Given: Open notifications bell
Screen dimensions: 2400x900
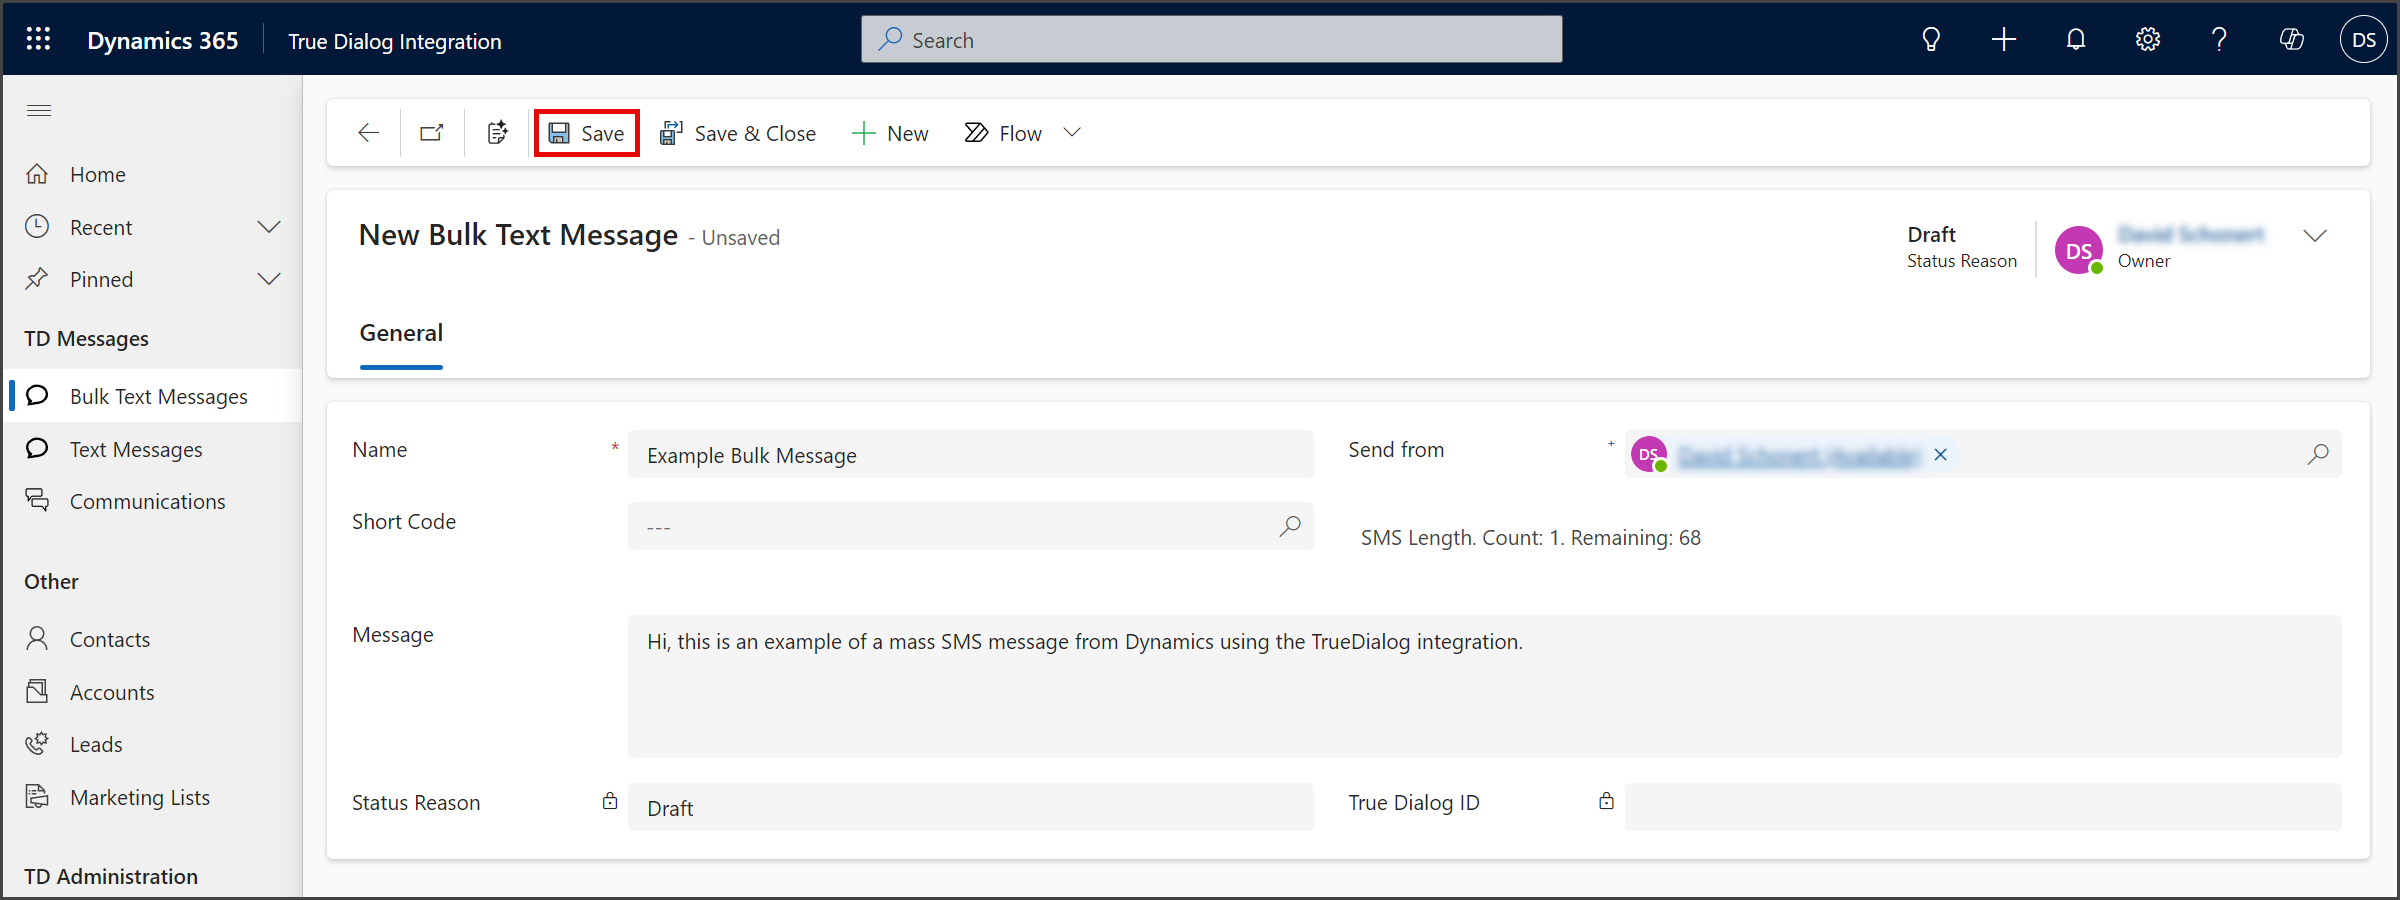Looking at the screenshot, I should click(x=2075, y=40).
